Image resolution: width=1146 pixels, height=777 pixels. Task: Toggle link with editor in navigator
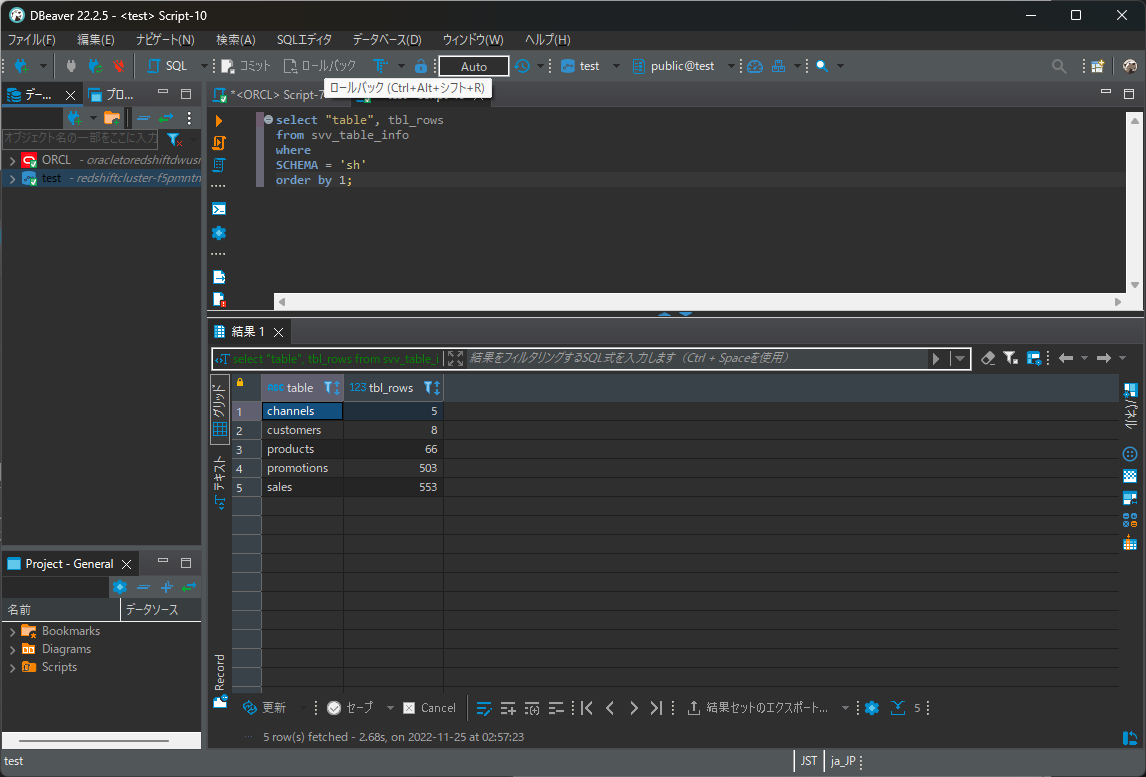point(167,118)
